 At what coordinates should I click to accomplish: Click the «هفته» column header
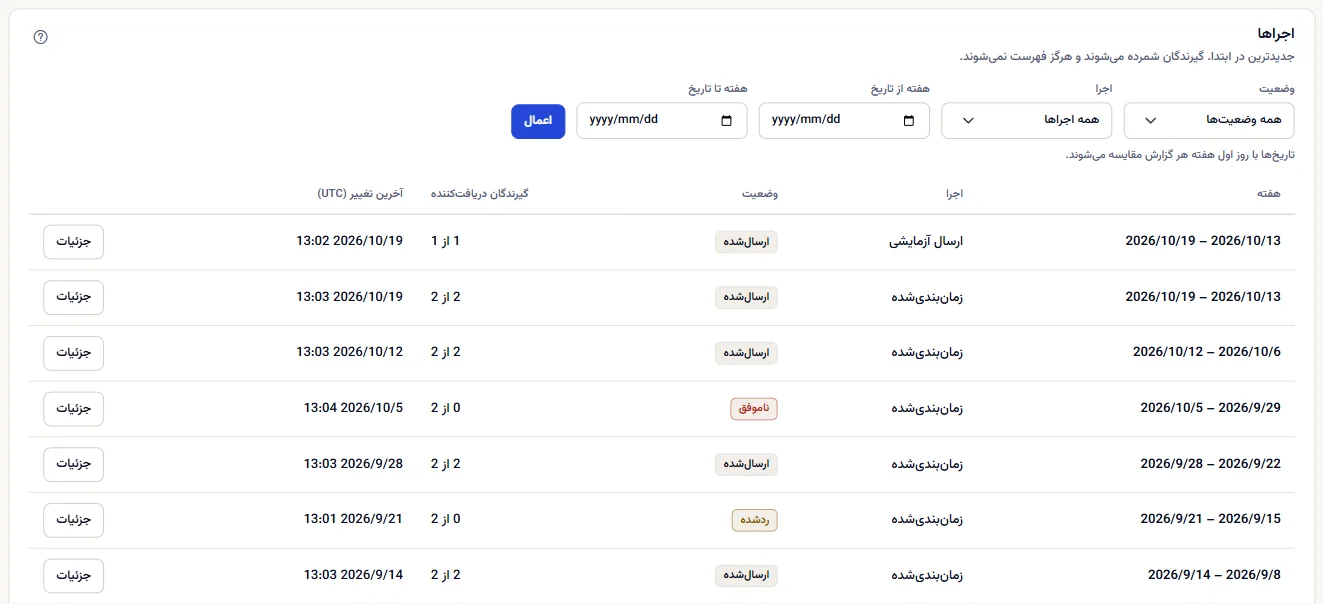[x=1269, y=193]
